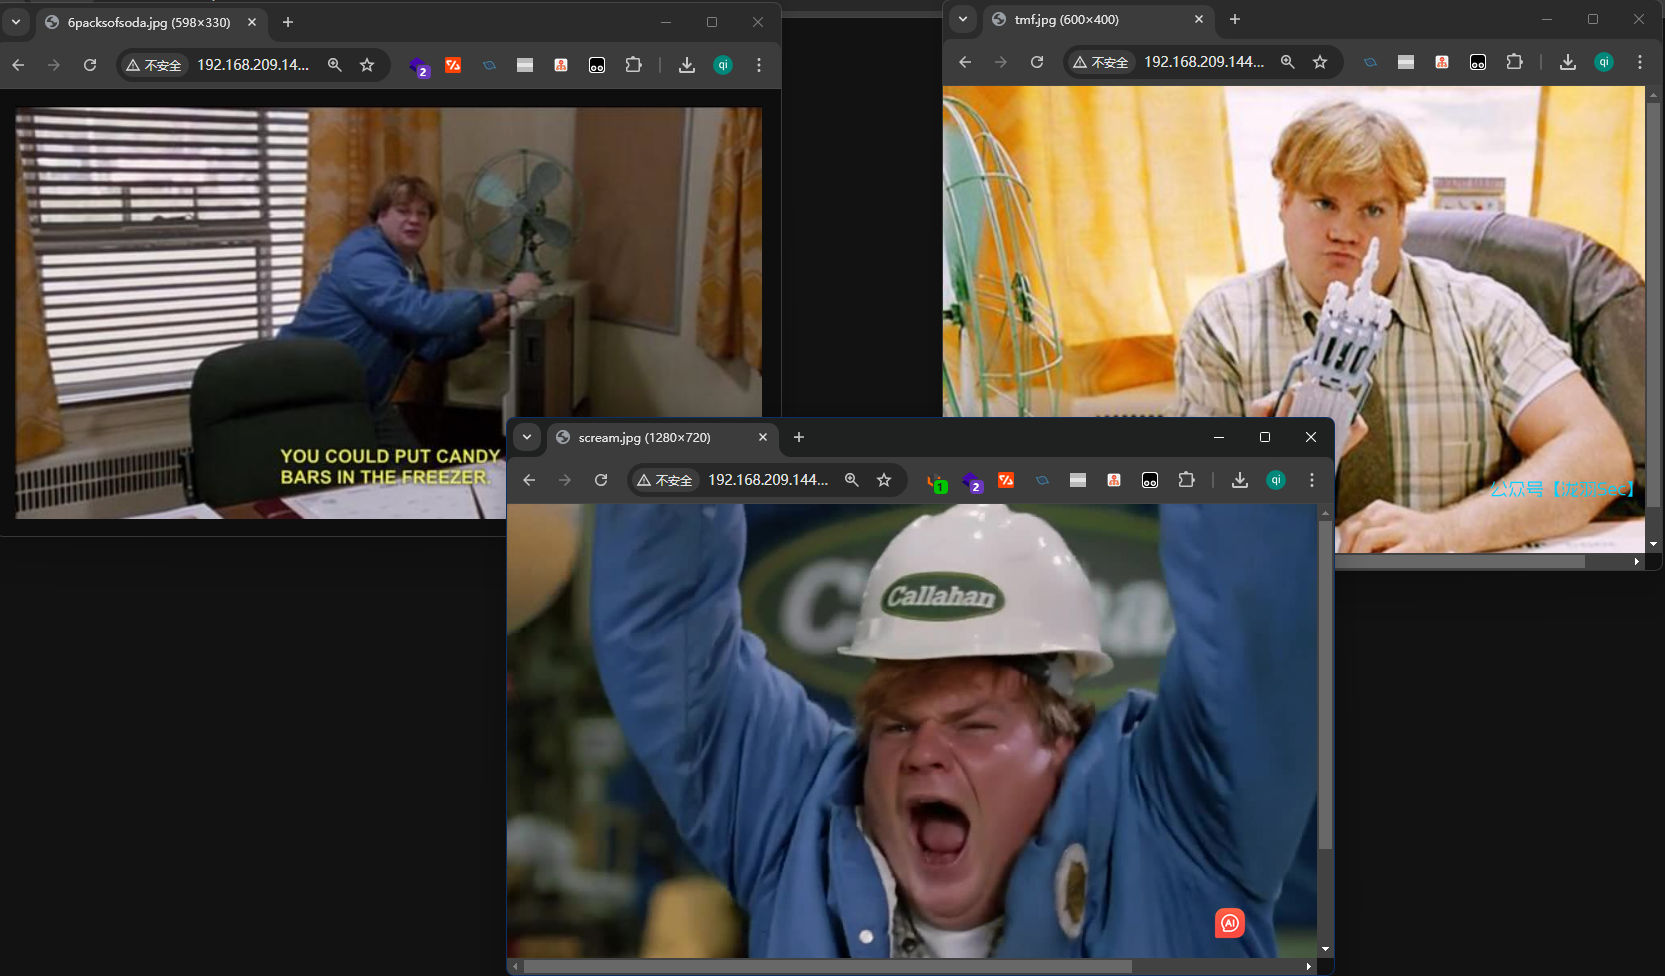This screenshot has width=1665, height=976.
Task: Bookmark the scream.jpg page with the star
Action: 884,480
